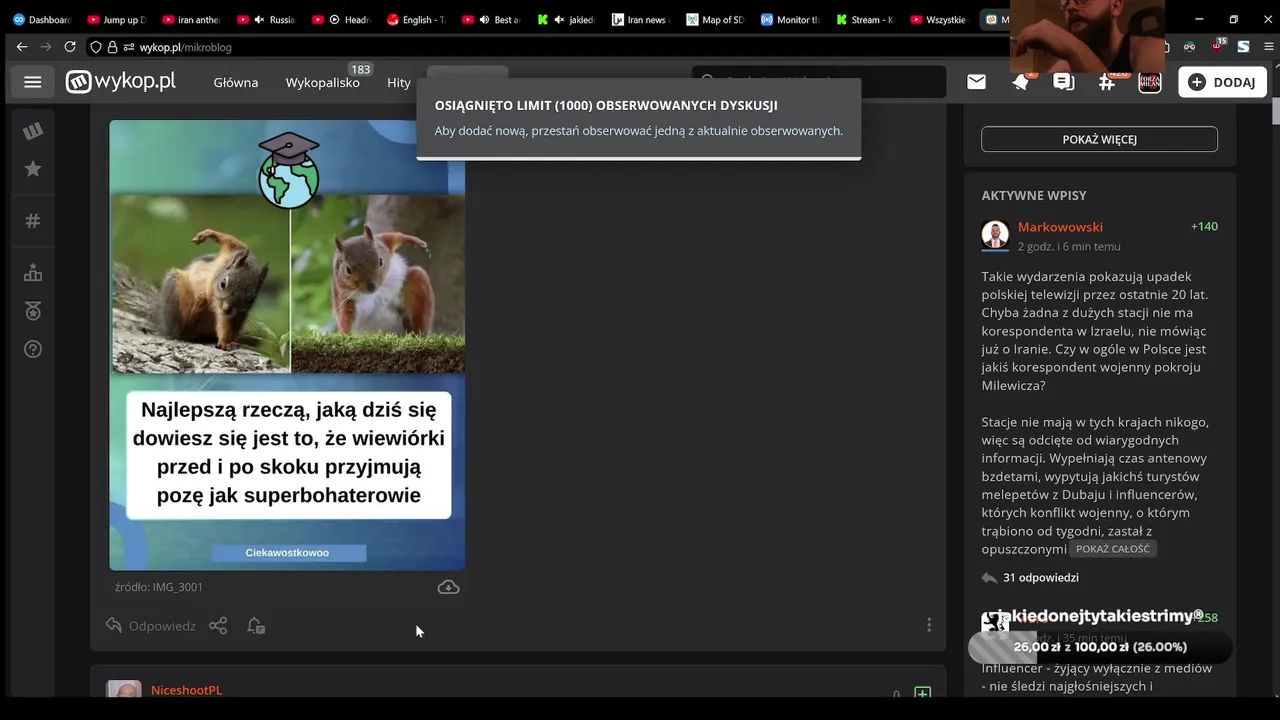The height and width of the screenshot is (720, 1280).
Task: Expand entry with POKAŻ CAŁOŚĆ
Action: point(1113,549)
